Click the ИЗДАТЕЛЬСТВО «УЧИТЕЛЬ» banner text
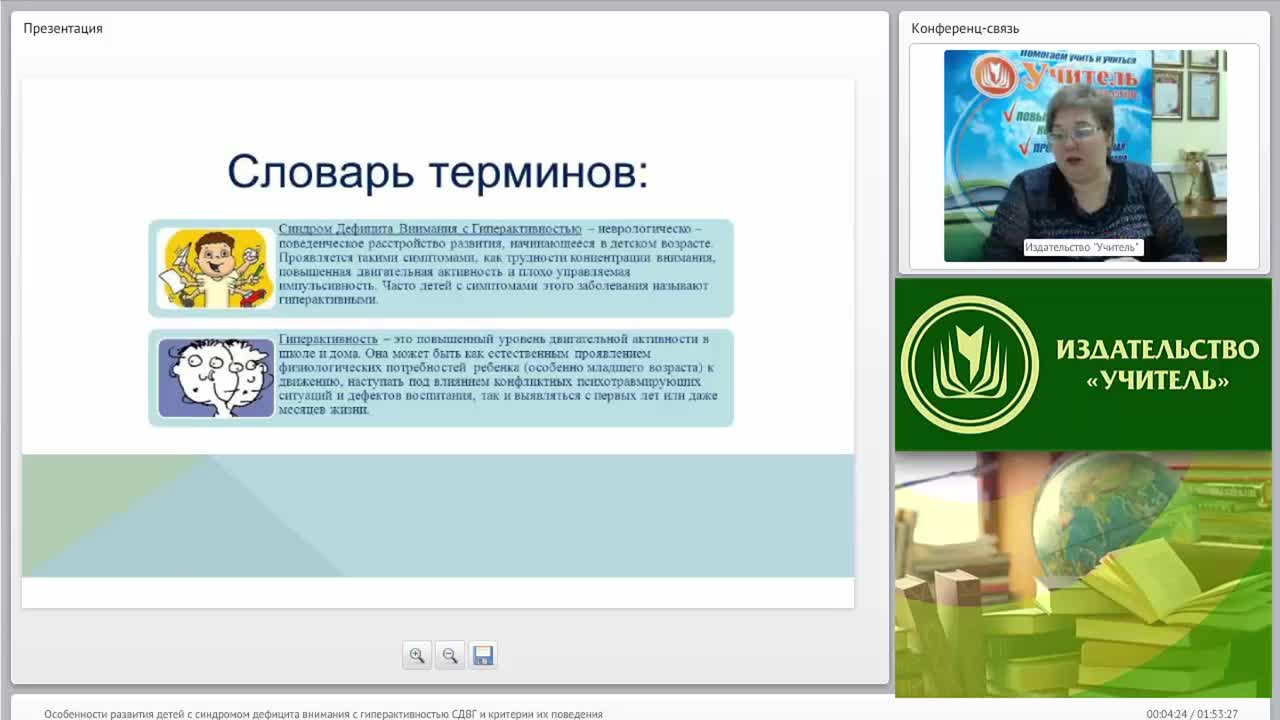This screenshot has width=1280, height=720. pyautogui.click(x=1157, y=364)
